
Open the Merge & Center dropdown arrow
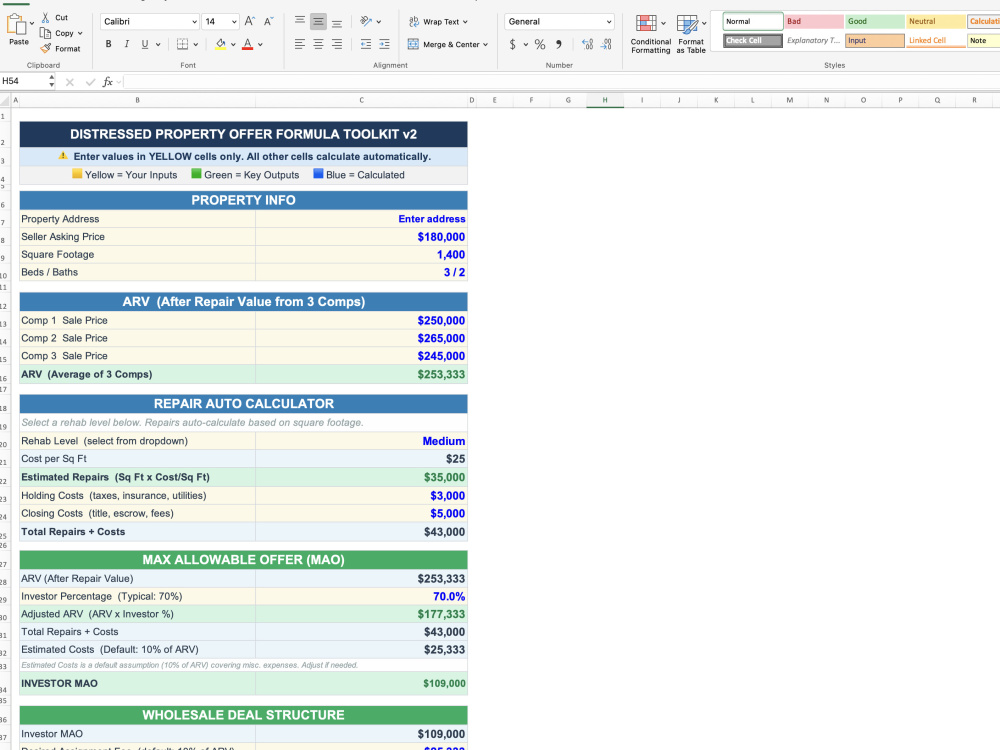pyautogui.click(x=485, y=45)
